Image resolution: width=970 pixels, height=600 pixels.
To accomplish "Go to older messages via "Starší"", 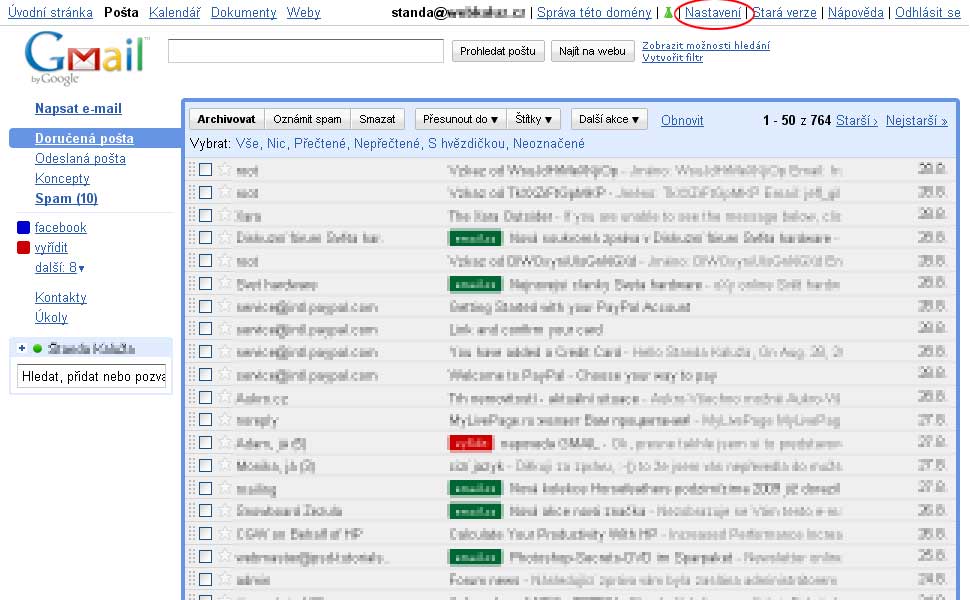I will click(857, 120).
